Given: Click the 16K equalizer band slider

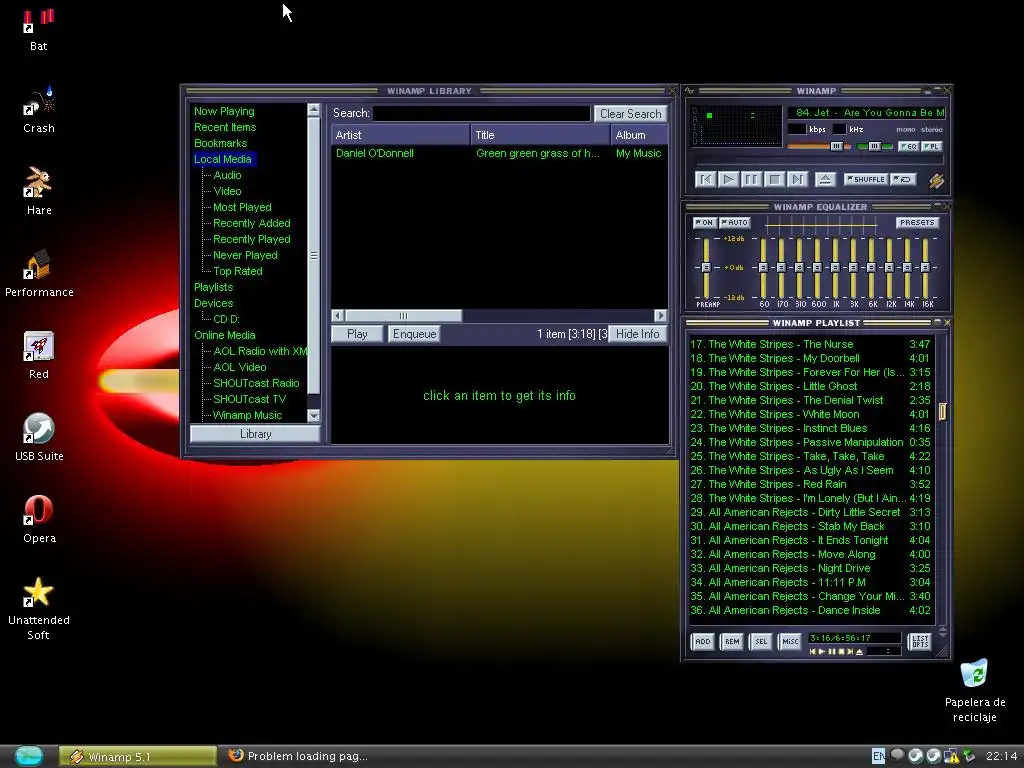Looking at the screenshot, I should pyautogui.click(x=925, y=268).
